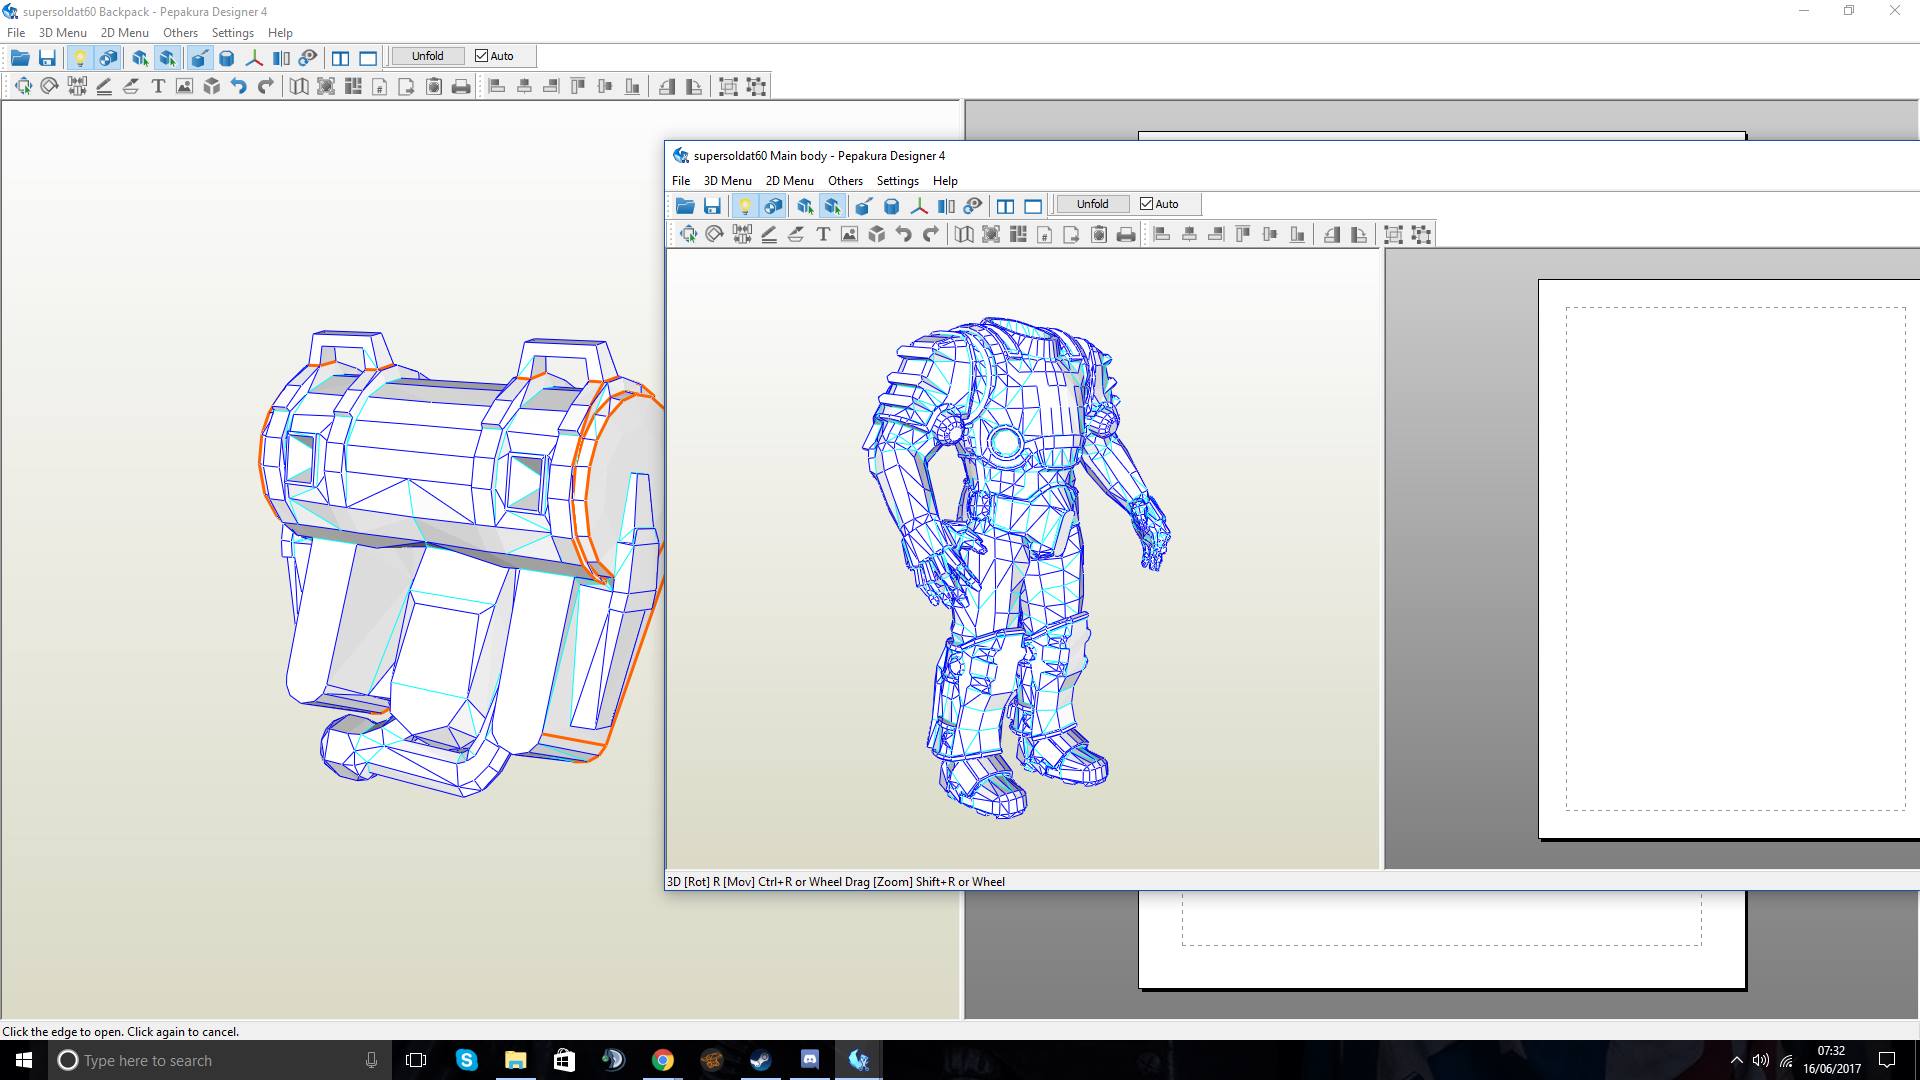Select the cut-edge tool in Backpack window toolbar
This screenshot has width=1920, height=1080.
pos(199,57)
